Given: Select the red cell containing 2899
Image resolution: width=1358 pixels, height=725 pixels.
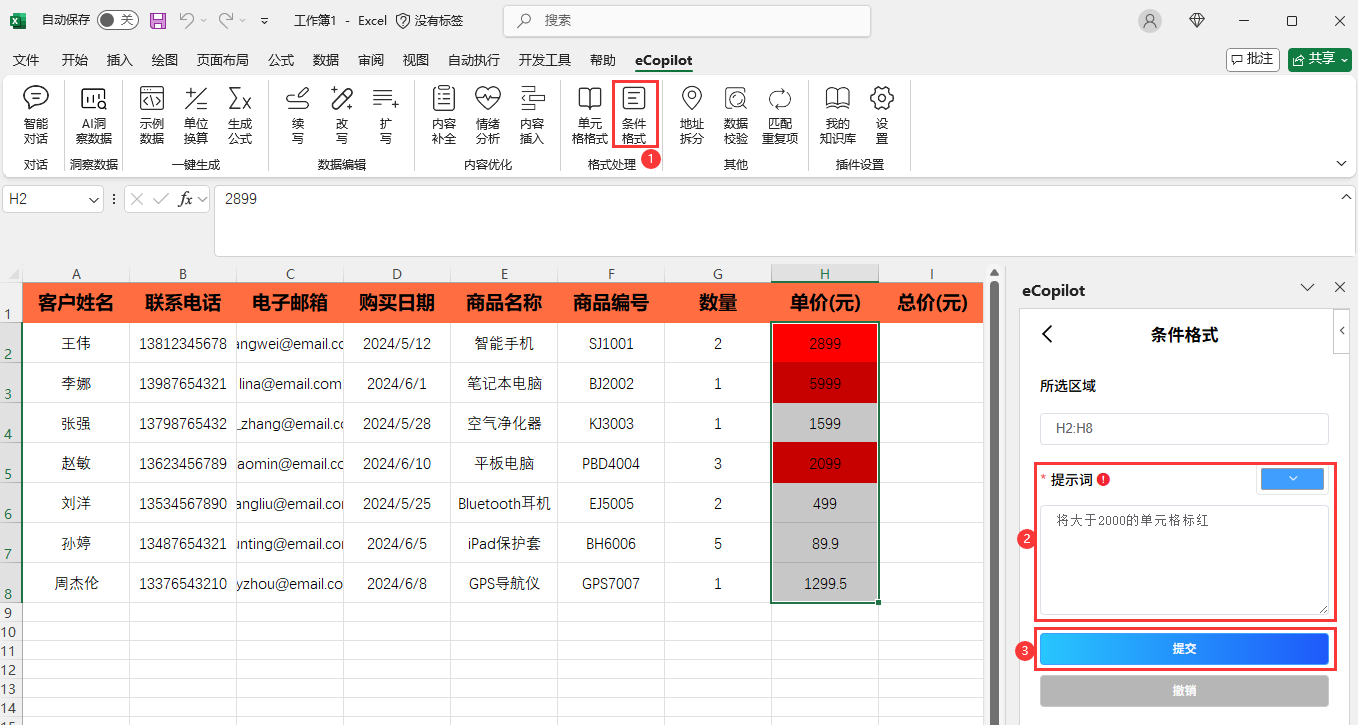Looking at the screenshot, I should pyautogui.click(x=825, y=343).
